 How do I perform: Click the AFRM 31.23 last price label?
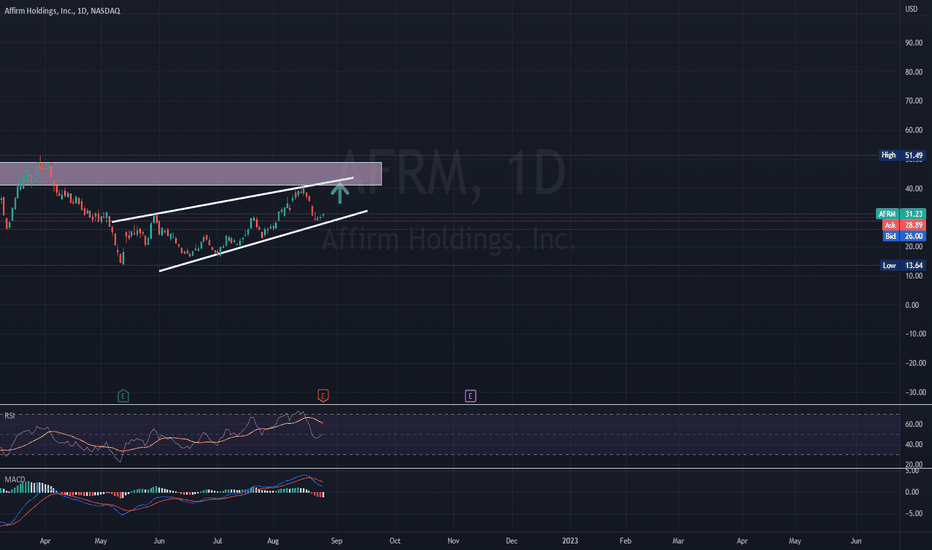(900, 214)
